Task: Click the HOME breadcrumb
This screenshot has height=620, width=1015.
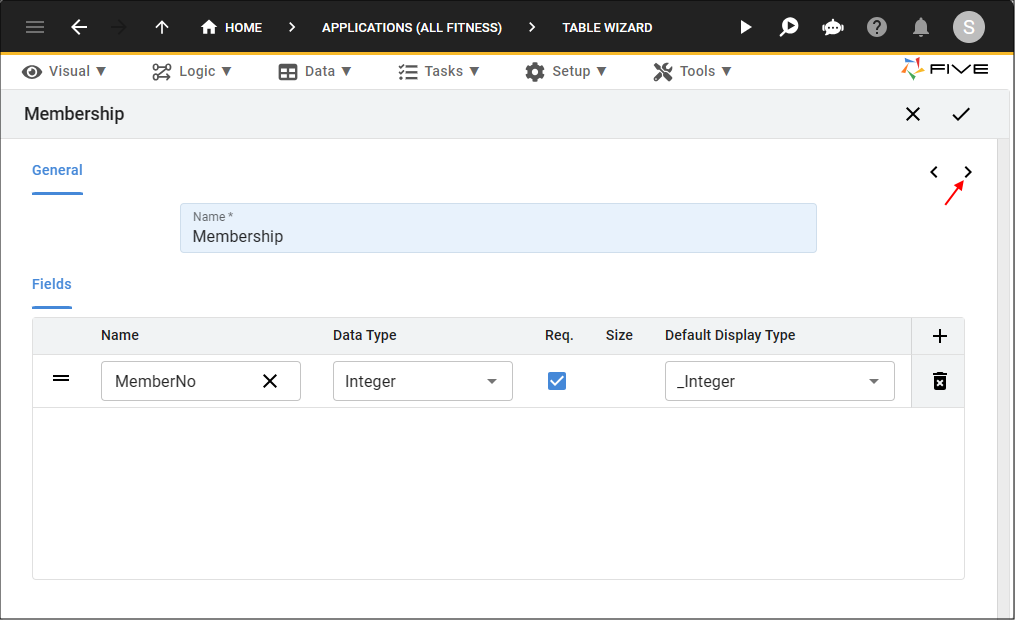Action: click(231, 27)
